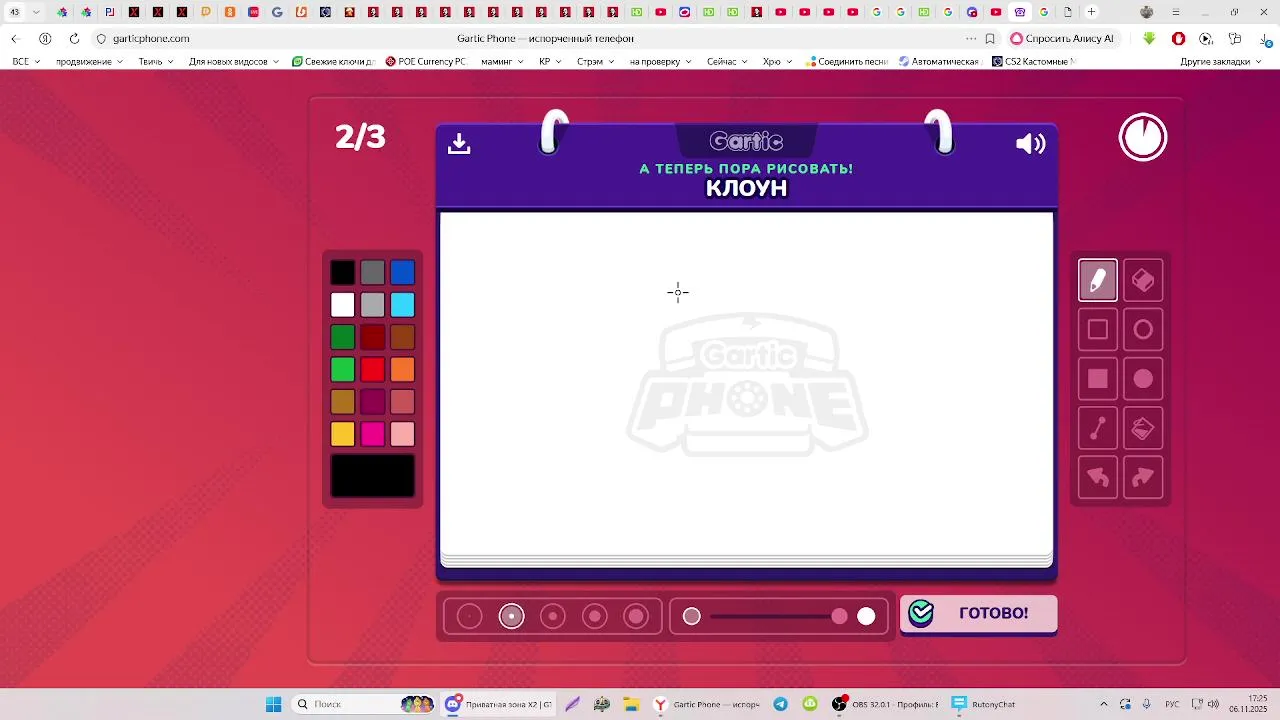Click the white drawing canvas

[746, 382]
